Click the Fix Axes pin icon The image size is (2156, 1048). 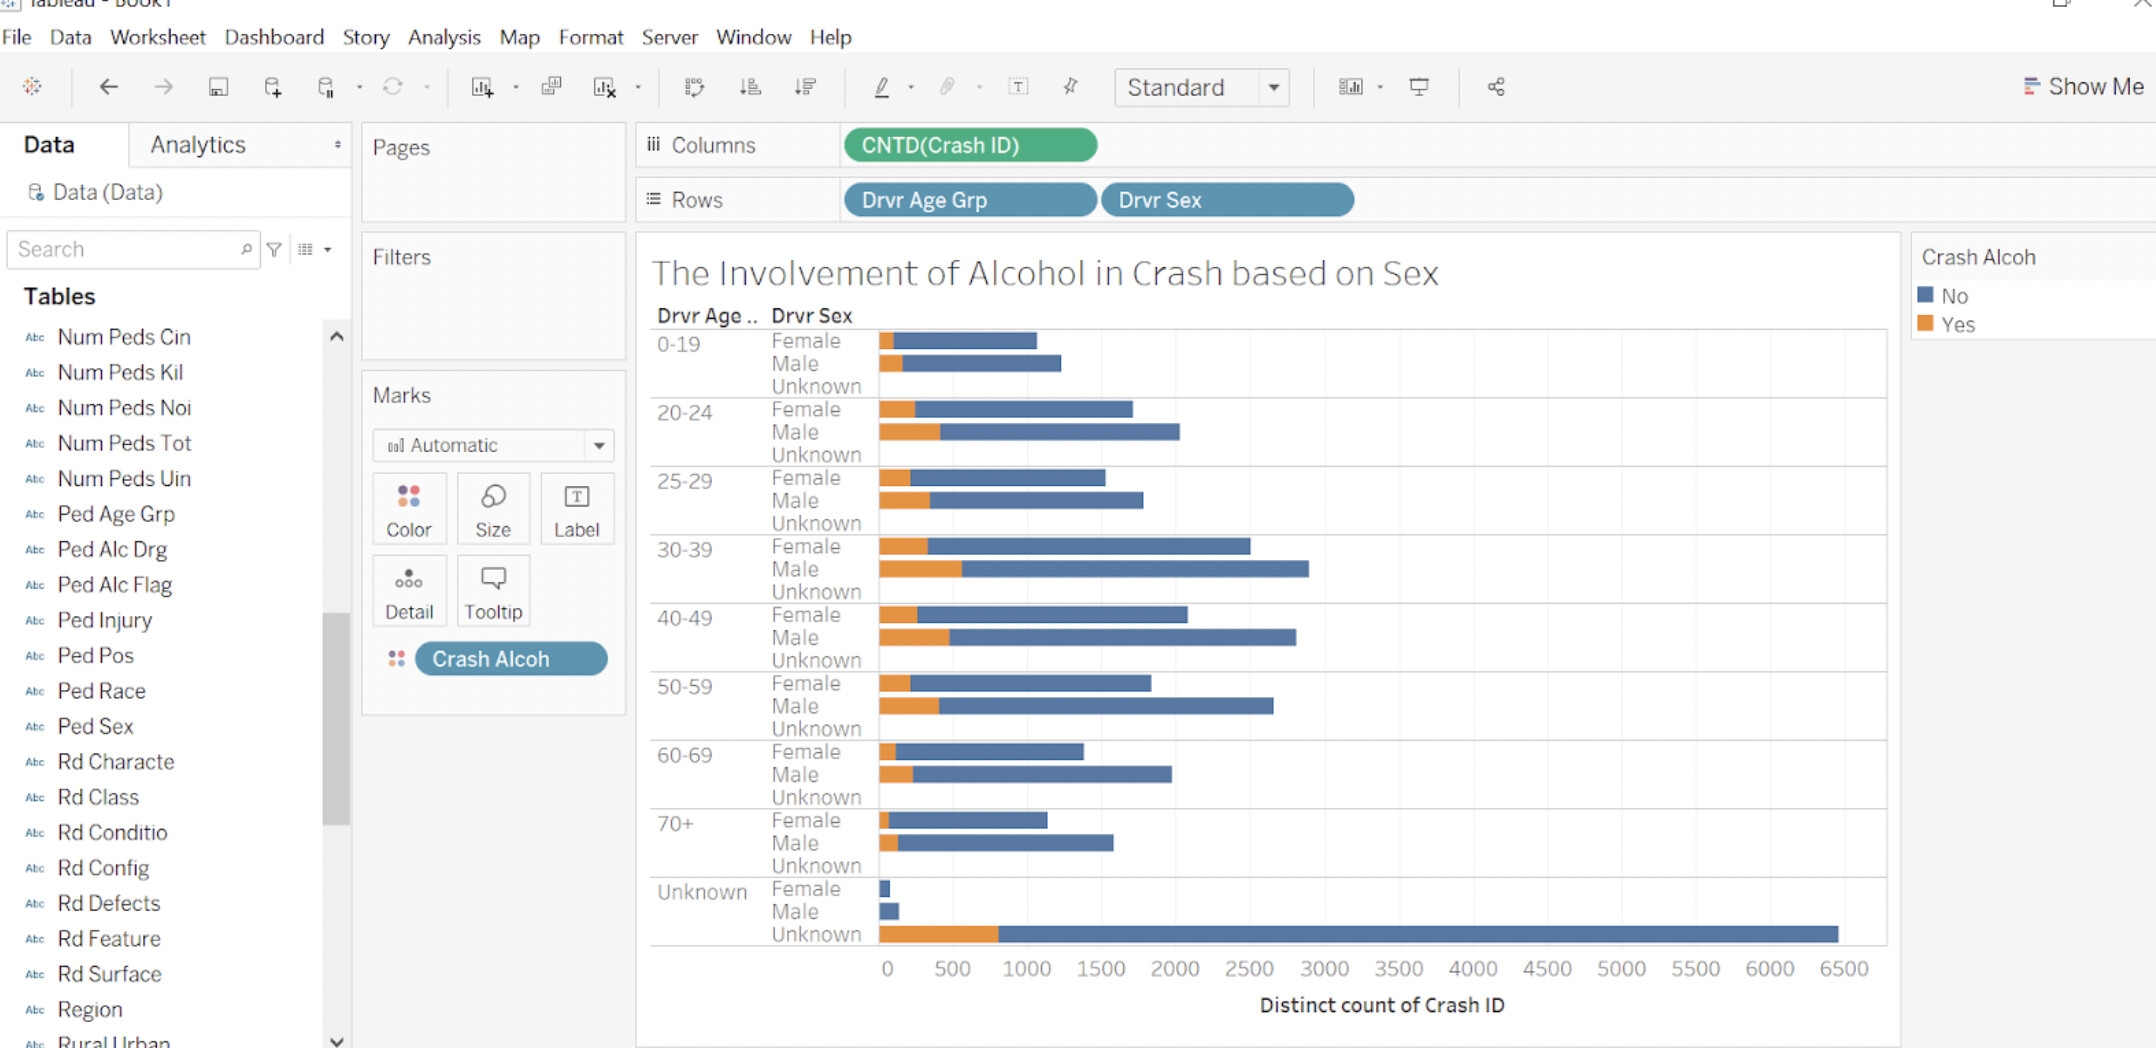pyautogui.click(x=1071, y=87)
